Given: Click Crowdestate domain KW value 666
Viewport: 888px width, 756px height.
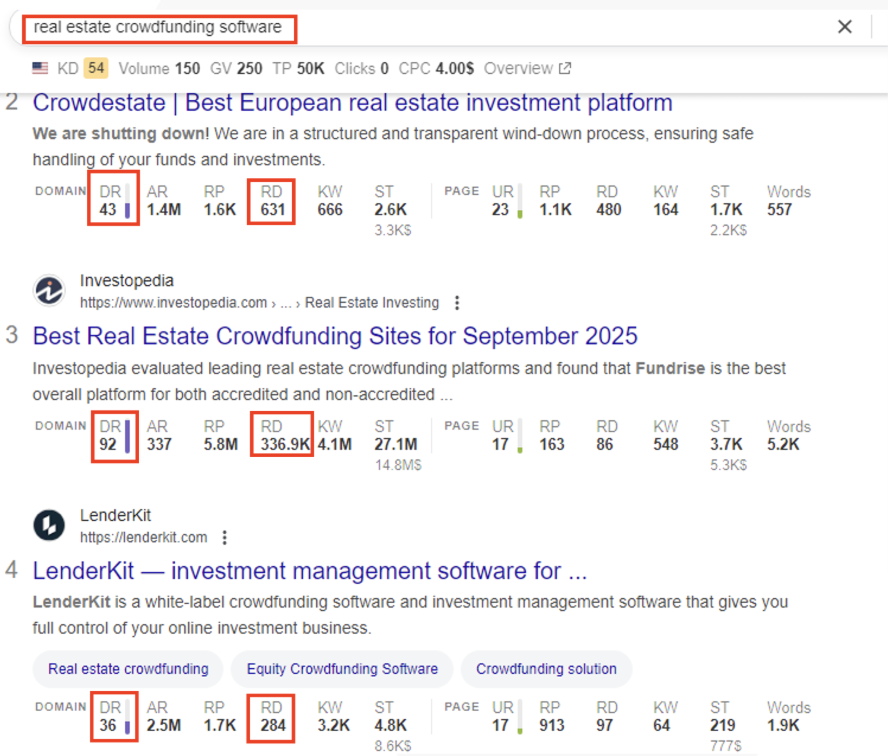Looking at the screenshot, I should click(x=330, y=210).
